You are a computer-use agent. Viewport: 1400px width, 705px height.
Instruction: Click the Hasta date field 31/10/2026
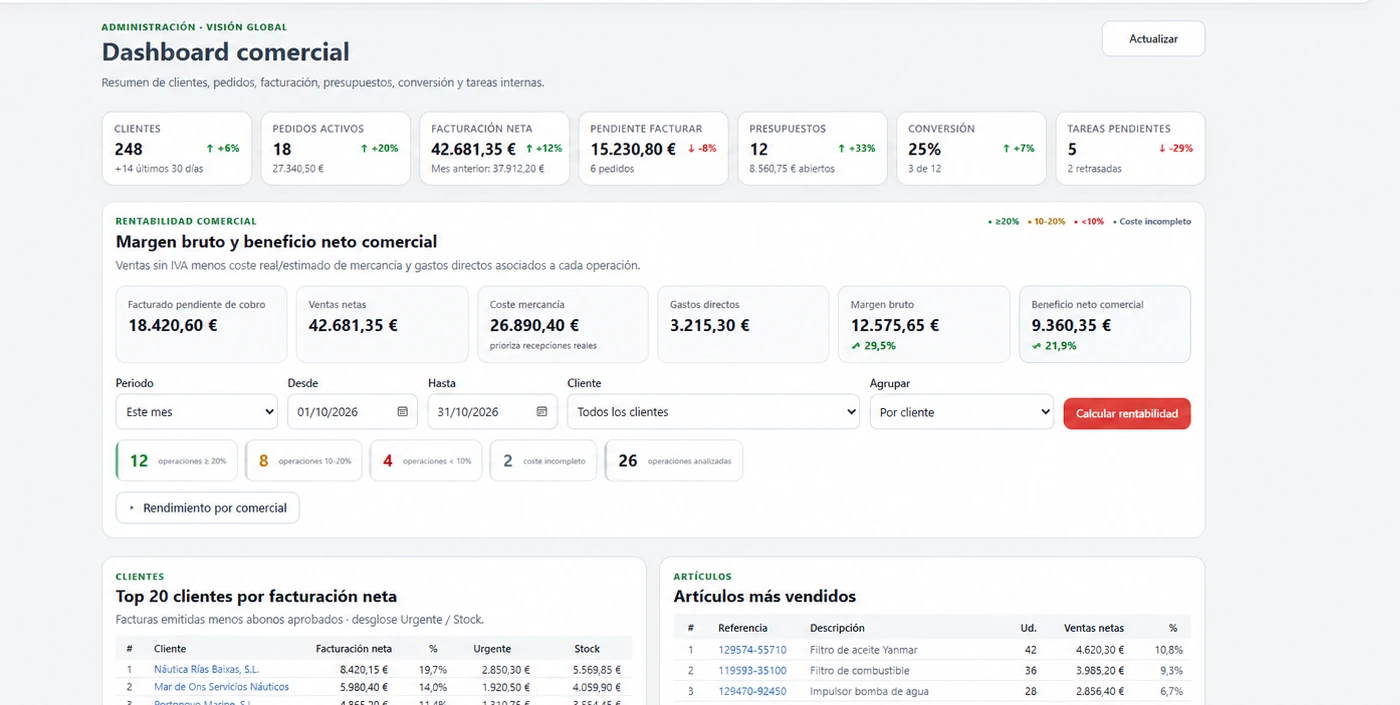tap(492, 412)
